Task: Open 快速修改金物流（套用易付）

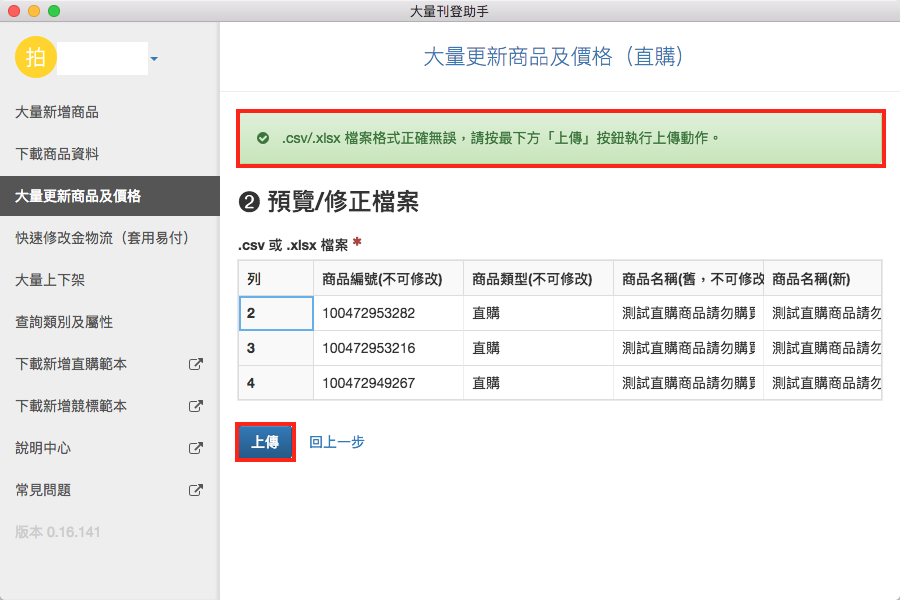Action: pos(102,238)
